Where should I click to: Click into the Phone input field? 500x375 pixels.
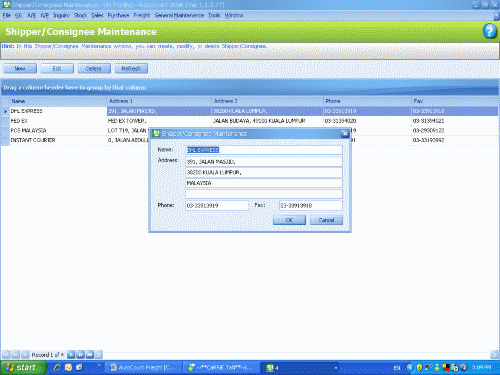(217, 206)
